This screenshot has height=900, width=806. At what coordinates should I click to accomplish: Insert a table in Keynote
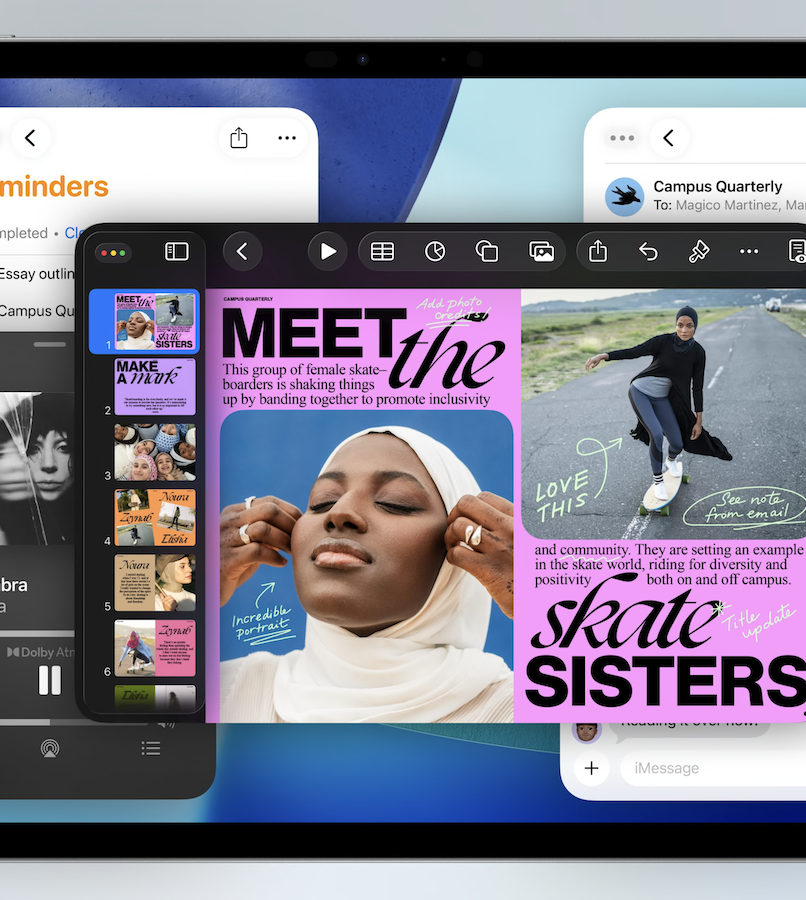click(x=382, y=252)
